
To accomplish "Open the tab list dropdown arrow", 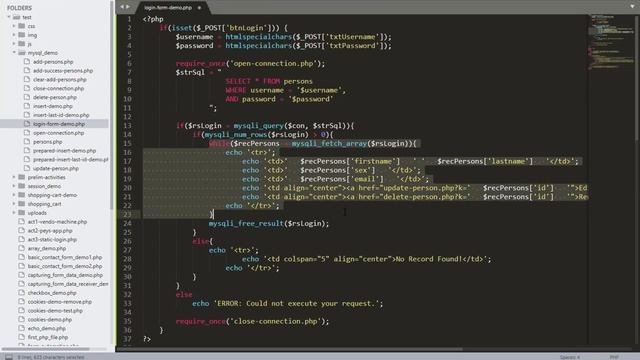I will point(632,7).
